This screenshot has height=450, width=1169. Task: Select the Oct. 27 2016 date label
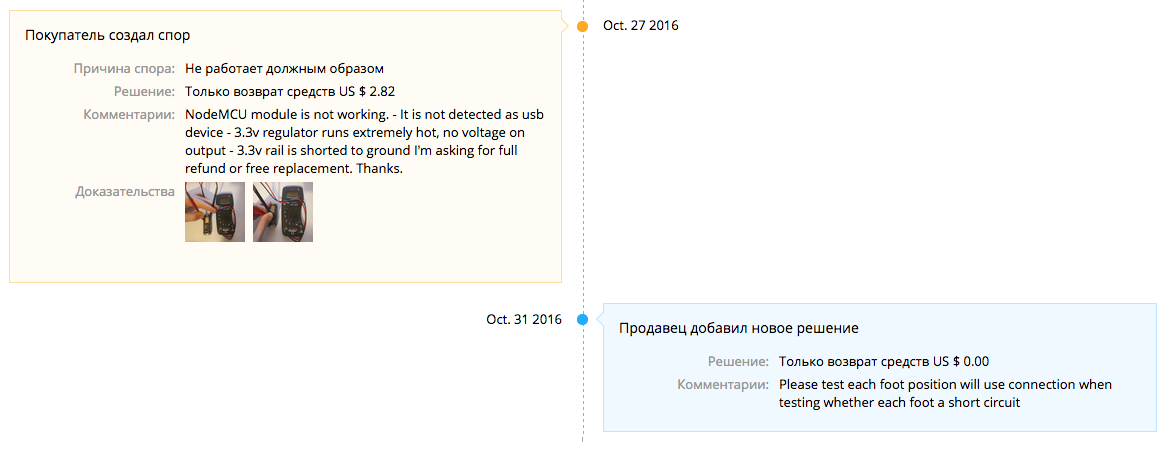tap(640, 26)
